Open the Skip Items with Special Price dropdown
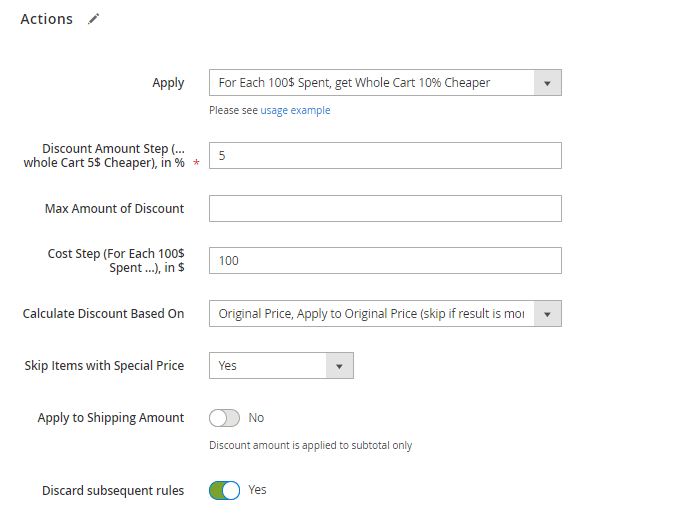Viewport: 685px width, 519px height. click(x=281, y=366)
